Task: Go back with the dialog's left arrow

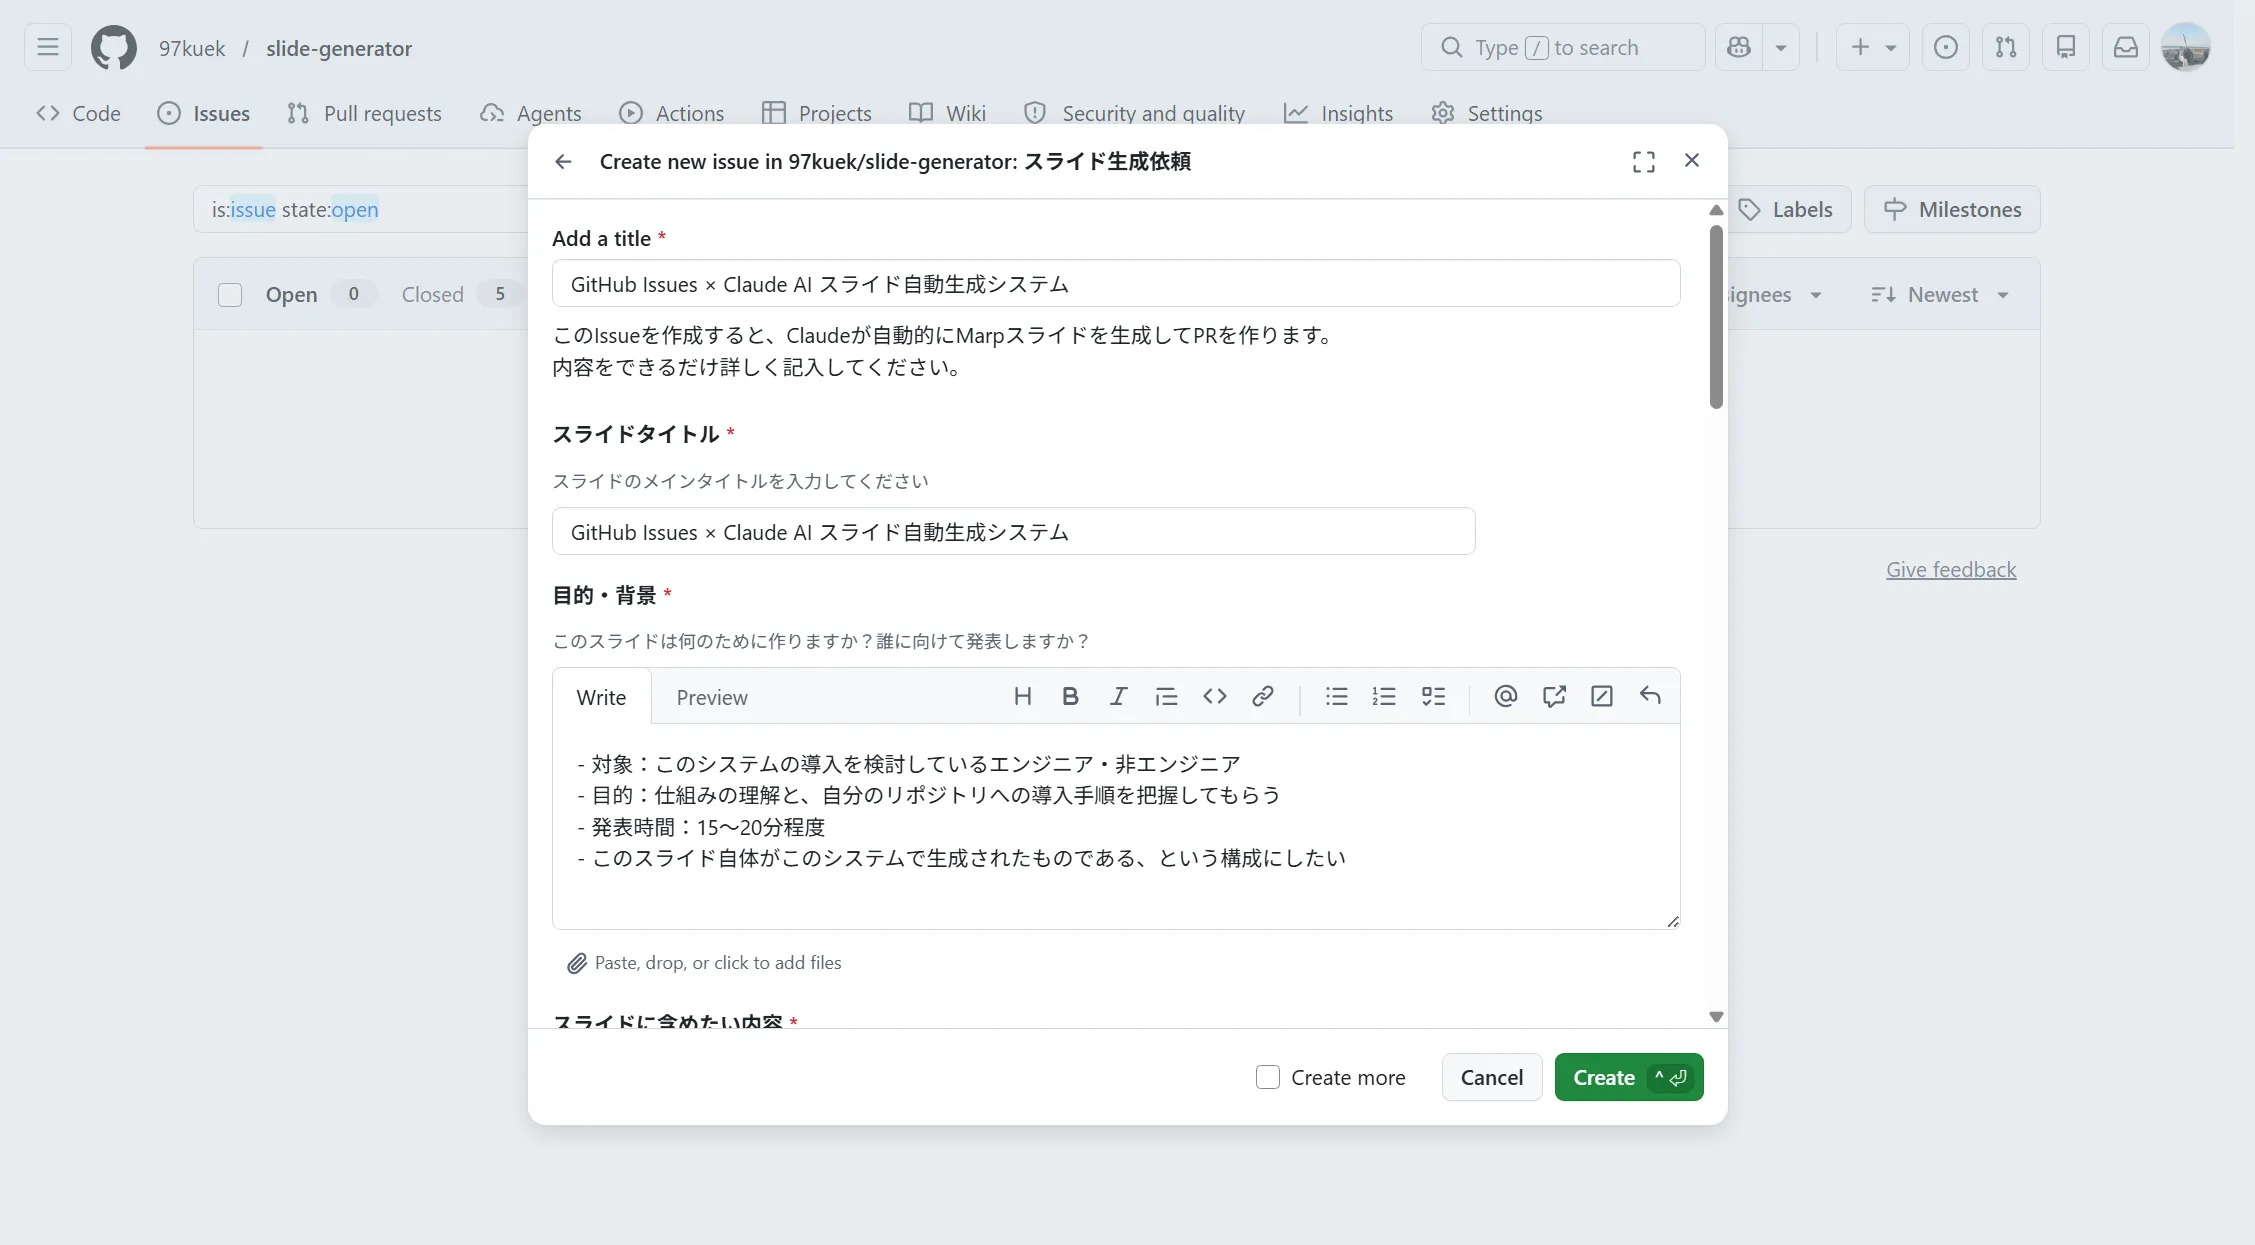Action: click(x=564, y=161)
